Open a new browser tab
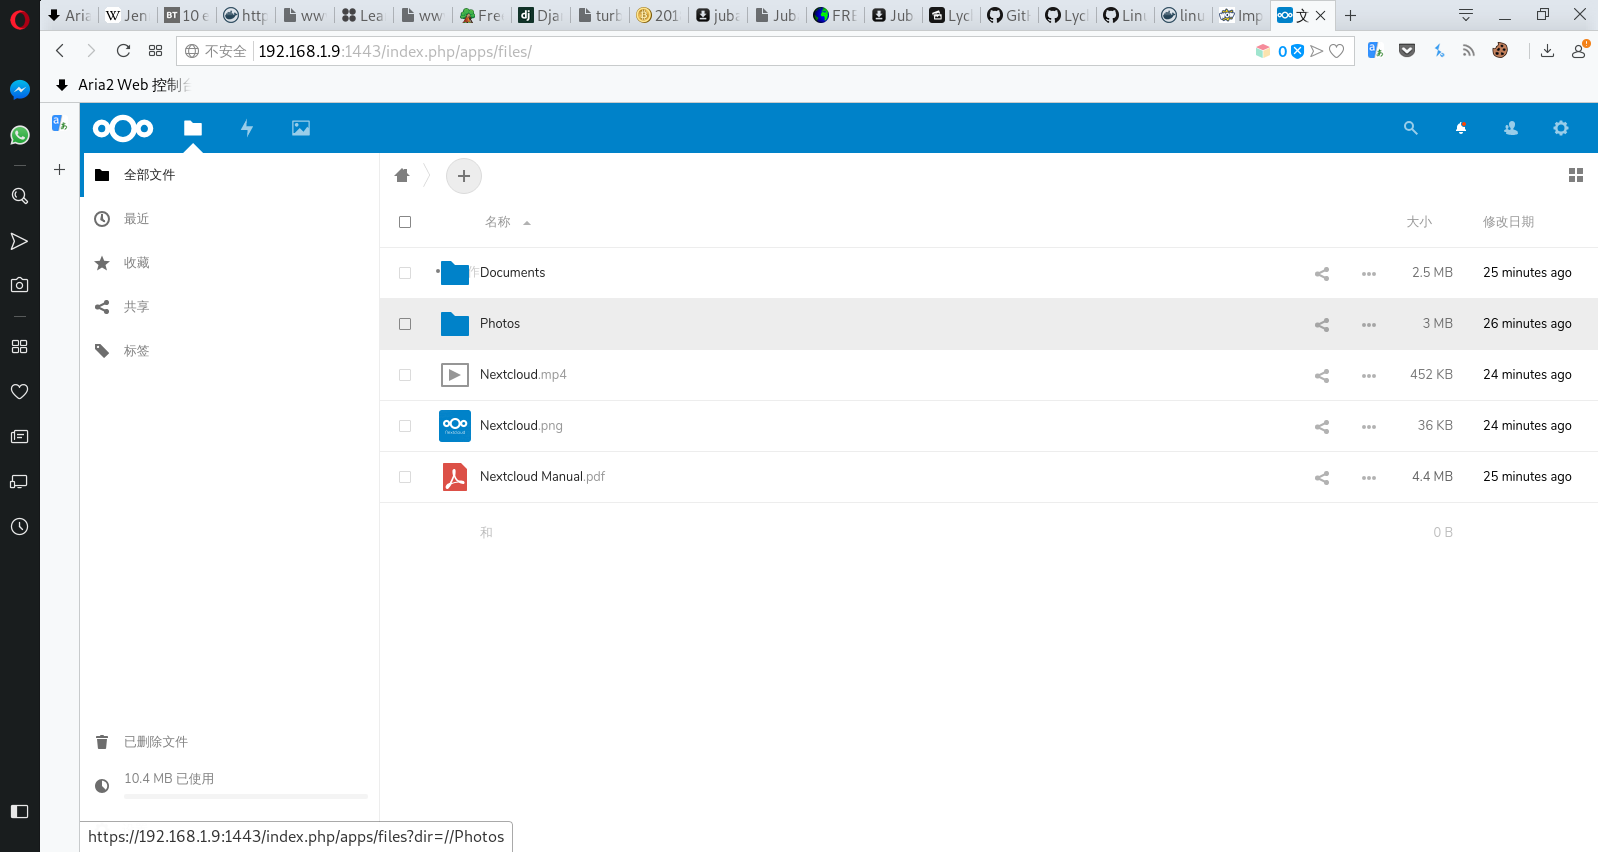The image size is (1598, 852). click(x=1350, y=15)
